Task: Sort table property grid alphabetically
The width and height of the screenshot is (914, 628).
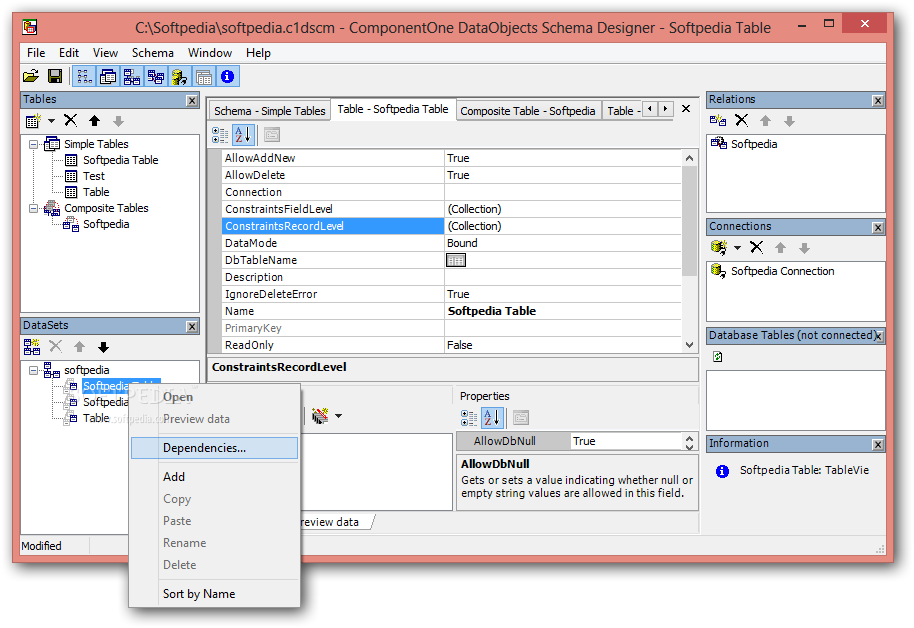Action: (x=243, y=135)
